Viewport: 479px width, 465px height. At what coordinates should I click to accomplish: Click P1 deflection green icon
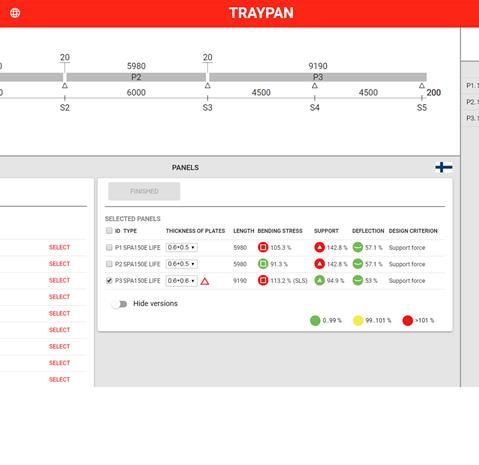tap(358, 247)
